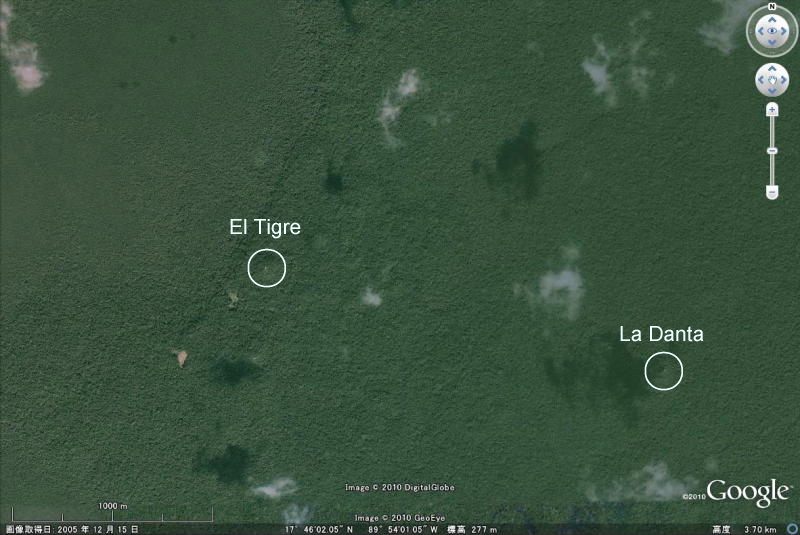Viewport: 800px width, 535px height.
Task: Click the La Danta circle marker
Action: pyautogui.click(x=663, y=371)
